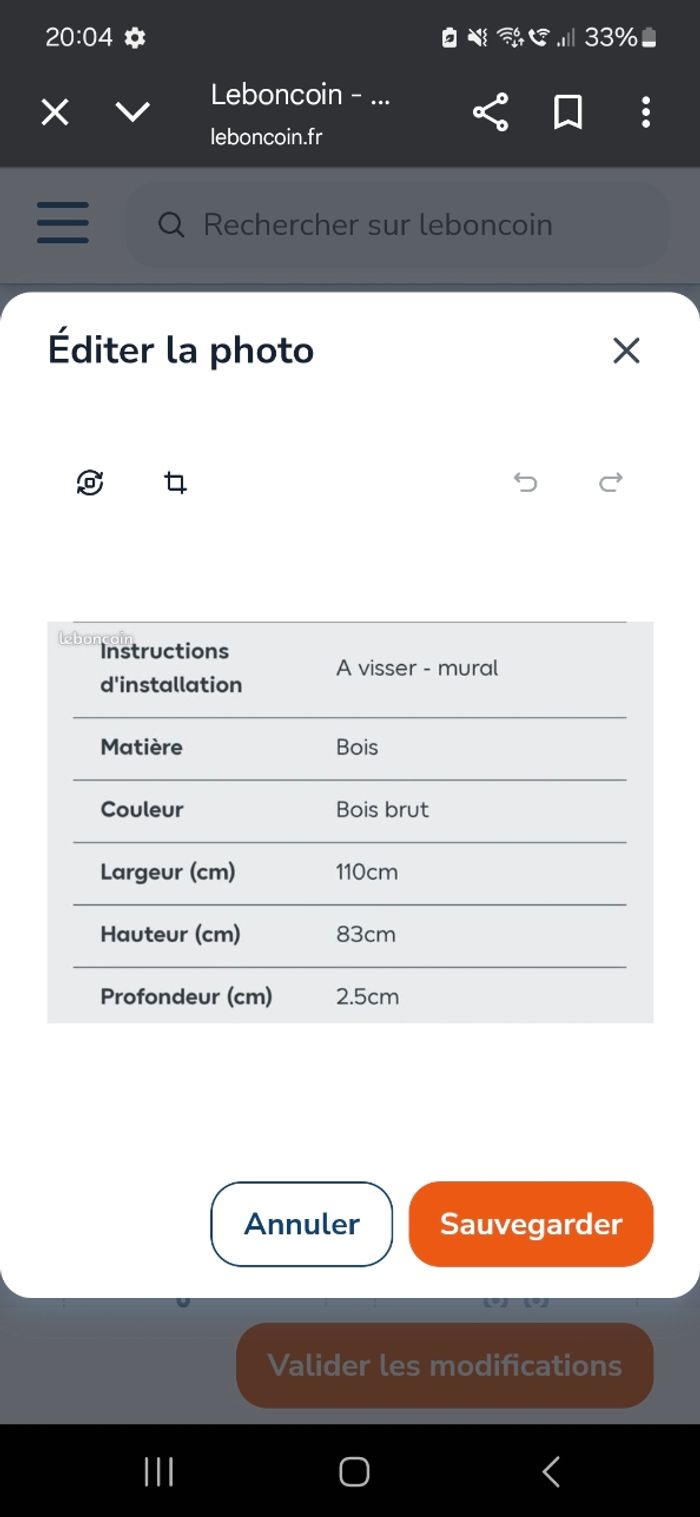Expand the browser tab chevron
Screen dimensions: 700x1517
tap(132, 112)
